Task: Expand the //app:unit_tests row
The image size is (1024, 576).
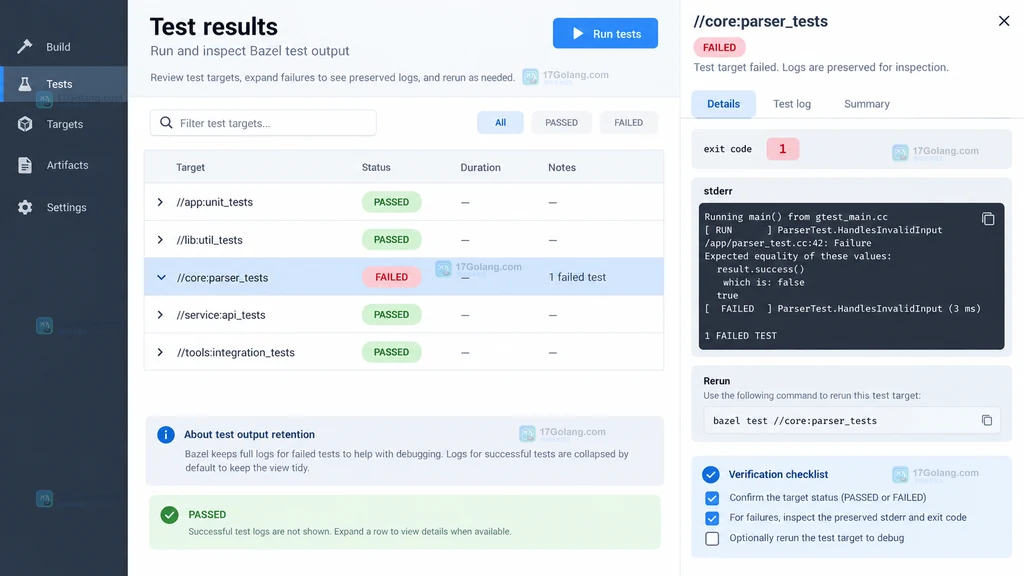Action: pyautogui.click(x=160, y=202)
